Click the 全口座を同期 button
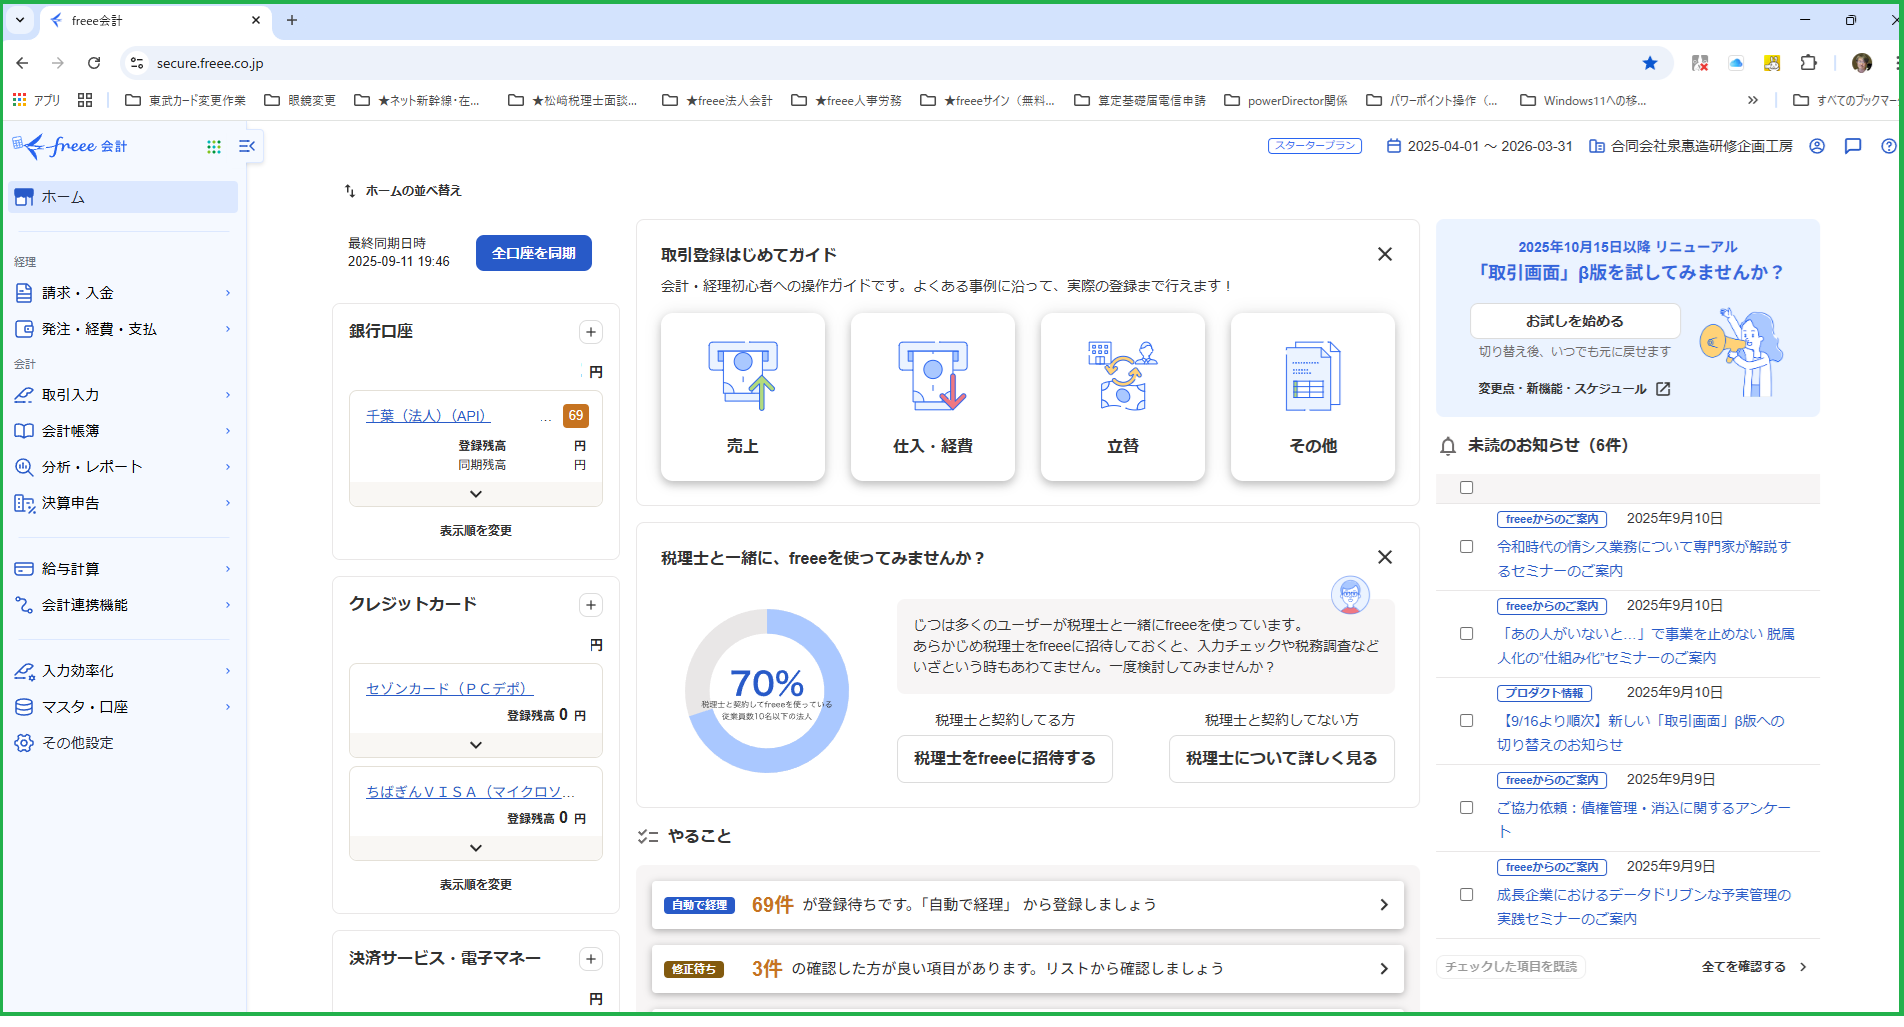Image resolution: width=1904 pixels, height=1027 pixels. 534,253
